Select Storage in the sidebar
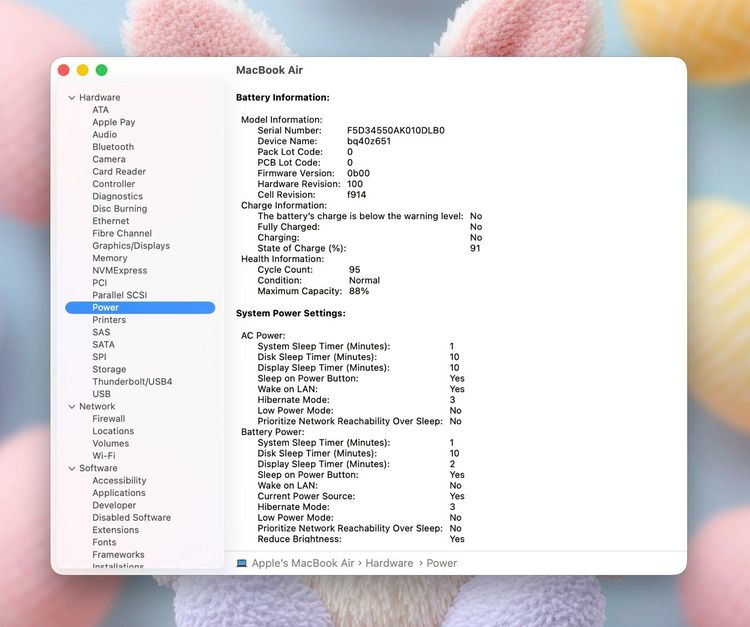The image size is (750, 627). (x=110, y=369)
